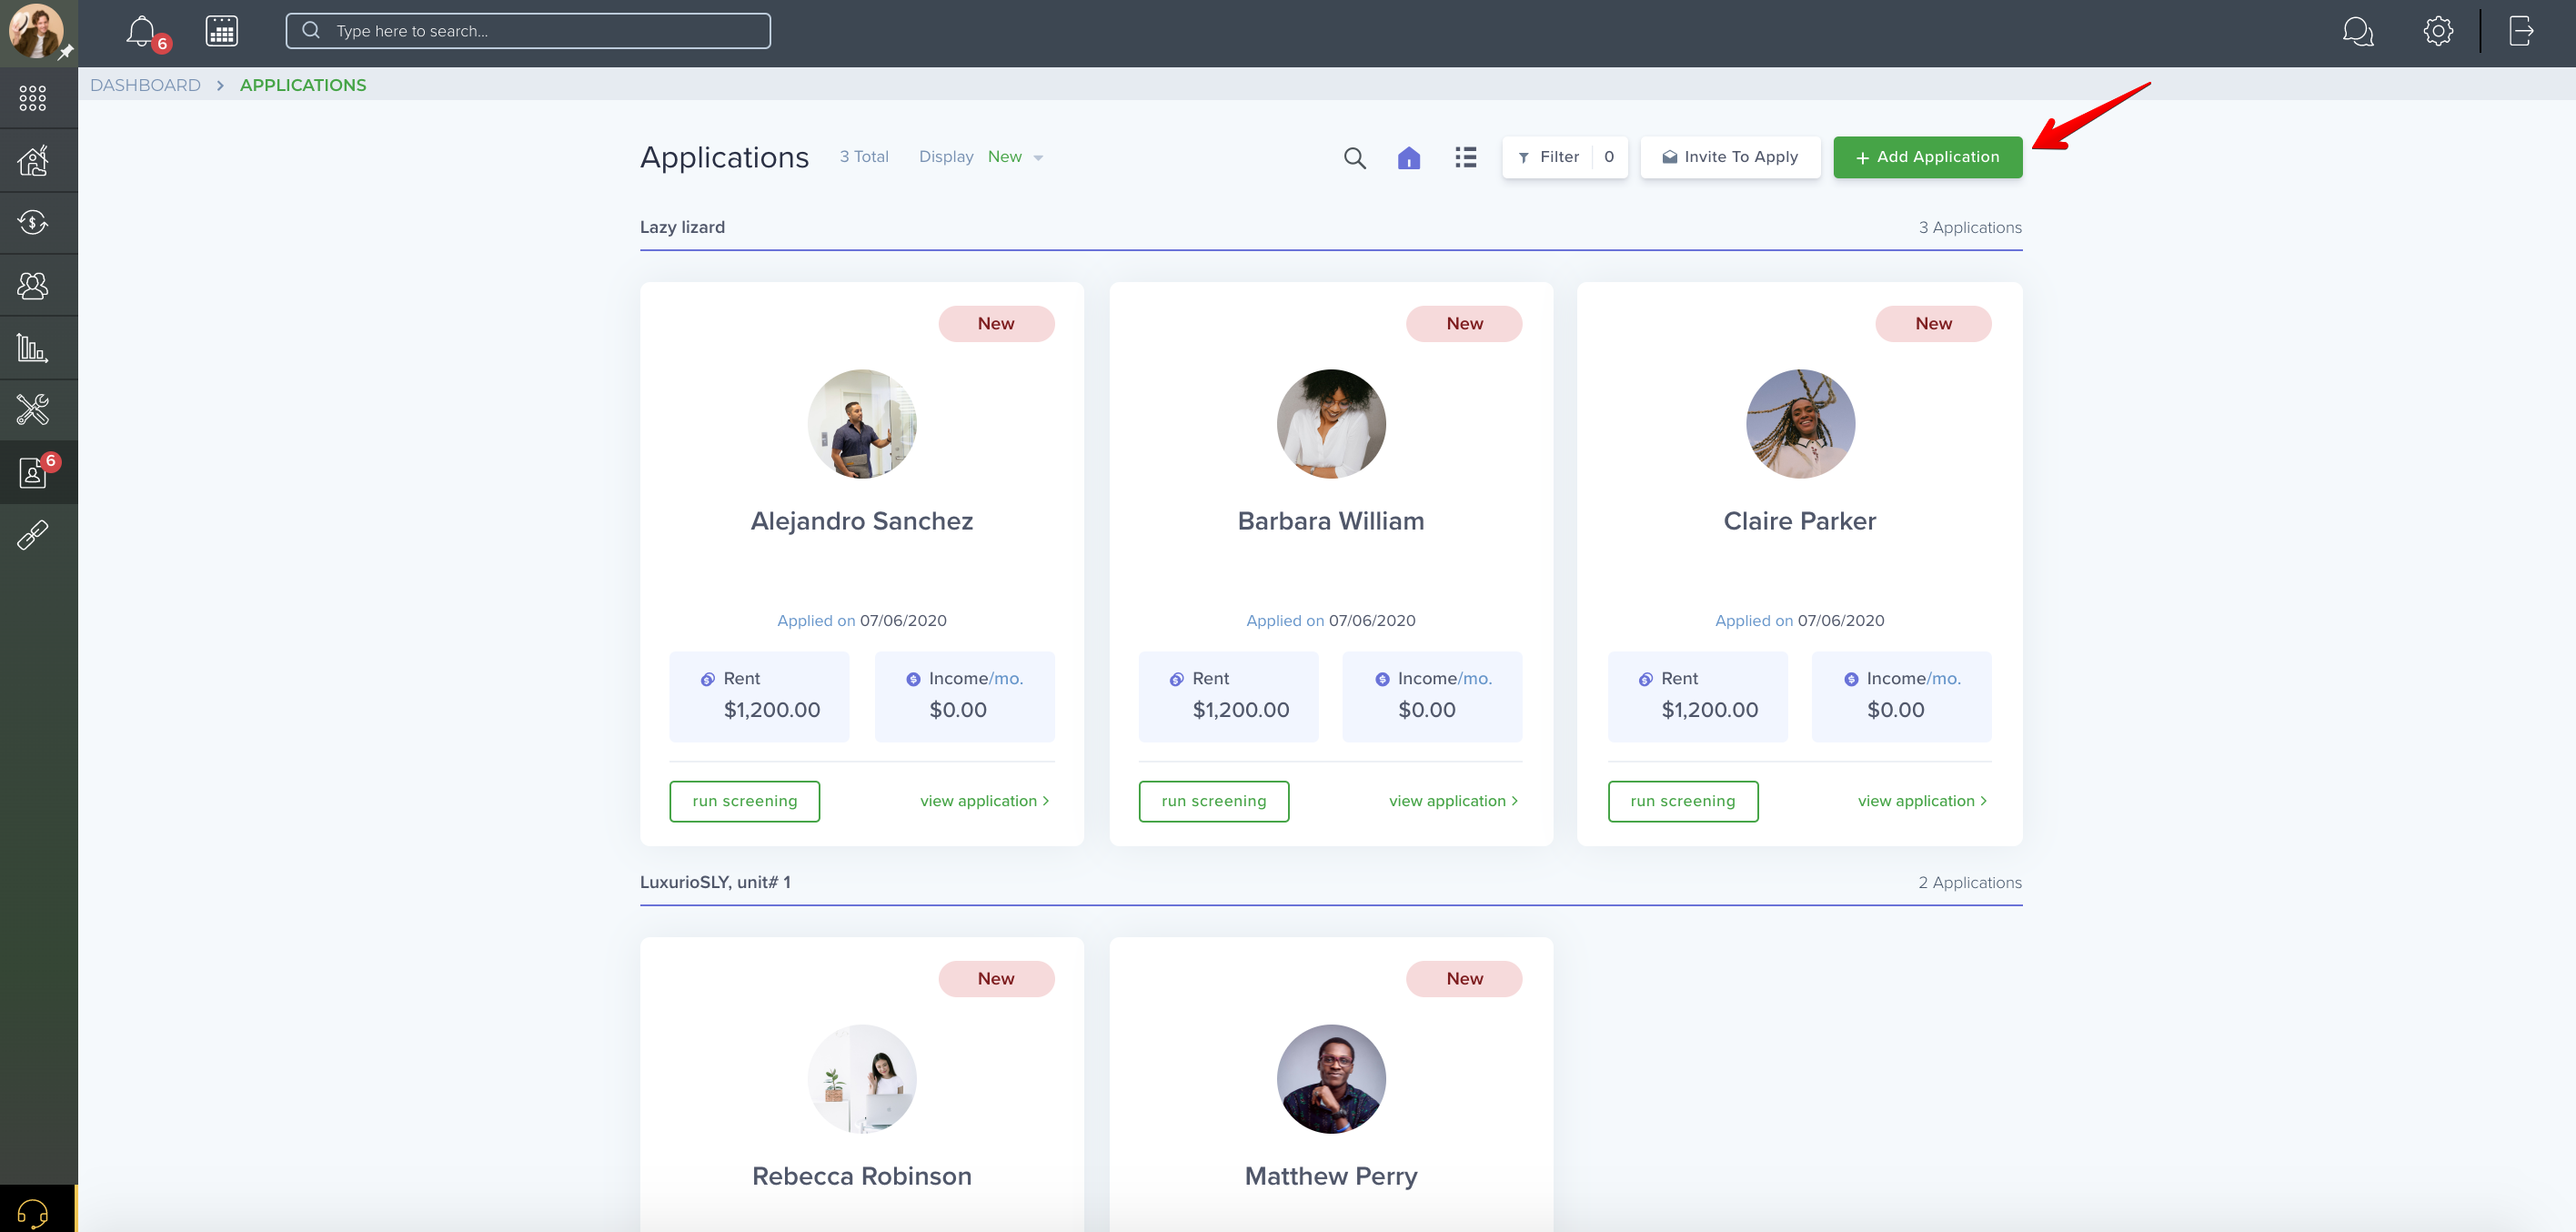Click the LuxurioSLY, unit# 1 heading
Viewport: 2576px width, 1232px height.
(715, 882)
